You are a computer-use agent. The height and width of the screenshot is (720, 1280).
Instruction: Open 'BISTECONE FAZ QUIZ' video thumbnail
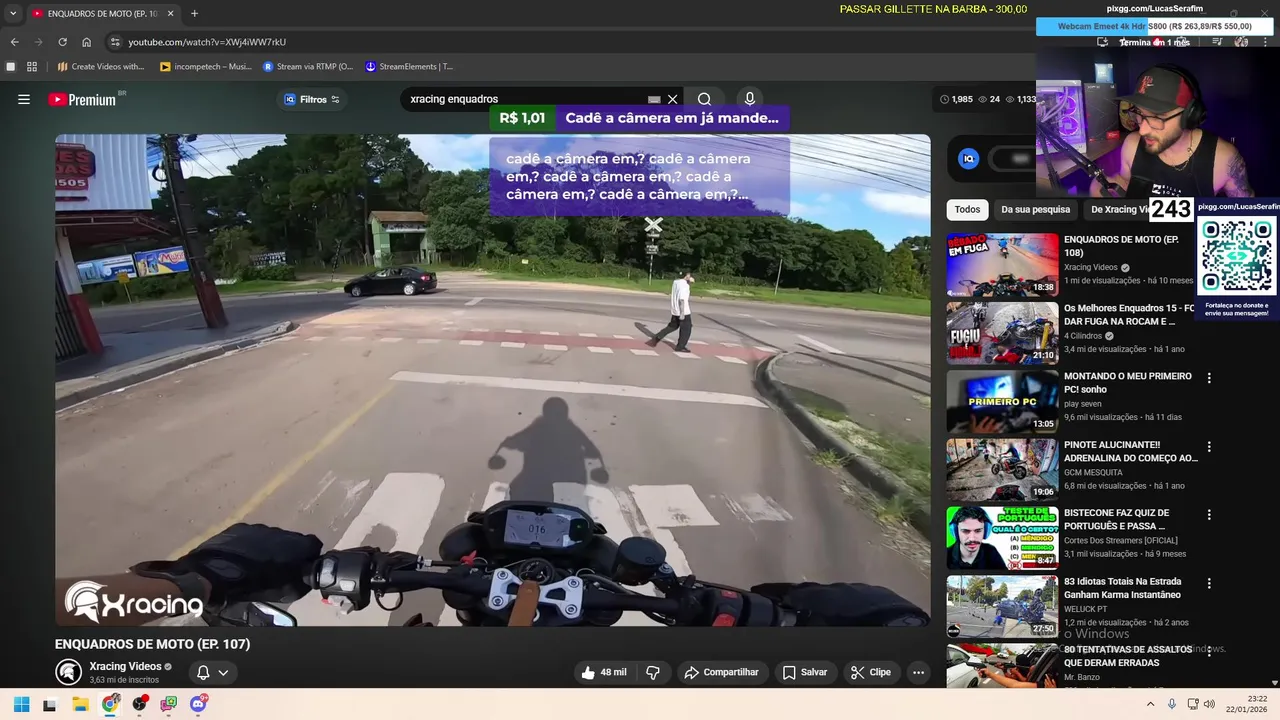(x=1002, y=538)
